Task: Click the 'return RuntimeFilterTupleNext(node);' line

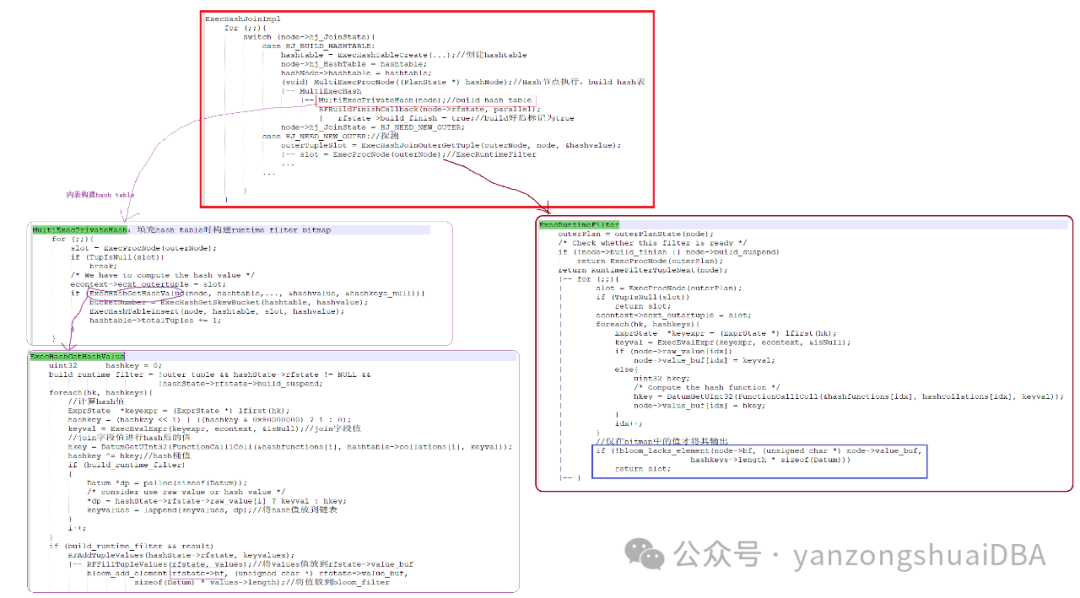Action: (641, 270)
